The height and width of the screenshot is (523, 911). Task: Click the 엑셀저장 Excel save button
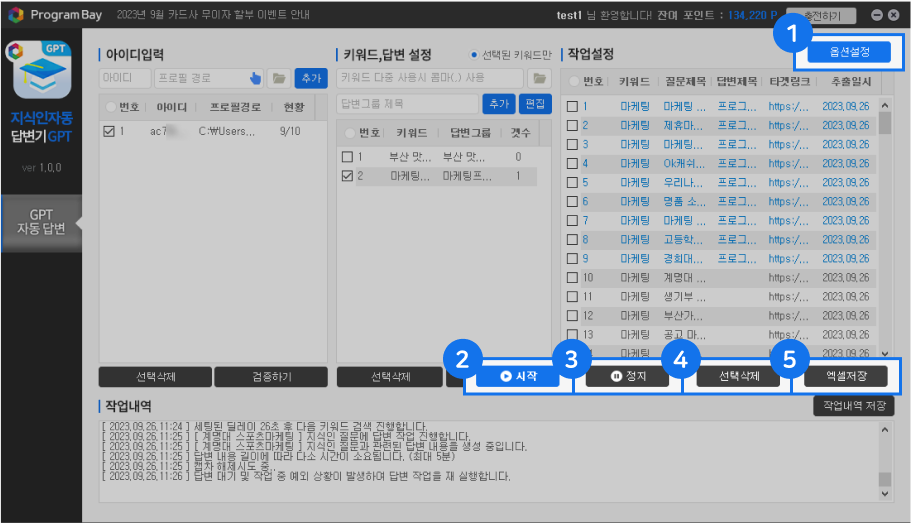(x=846, y=377)
